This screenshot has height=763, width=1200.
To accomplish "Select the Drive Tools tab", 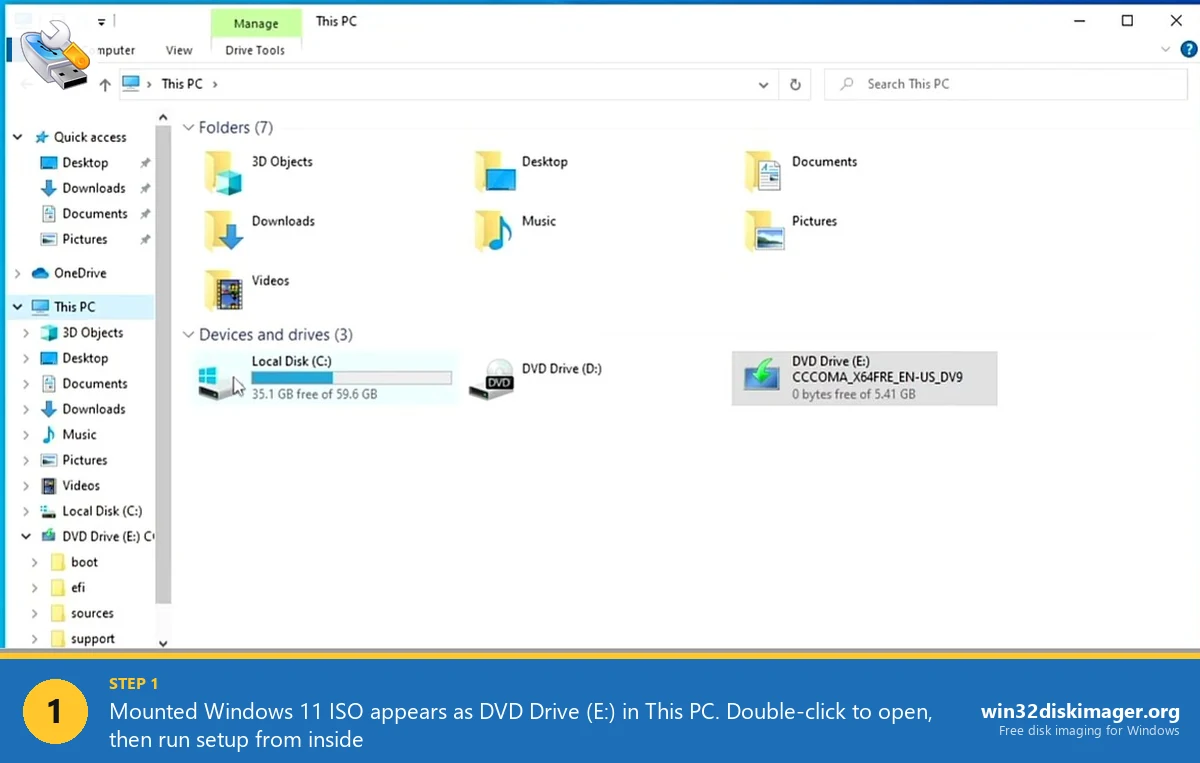I will [x=256, y=49].
